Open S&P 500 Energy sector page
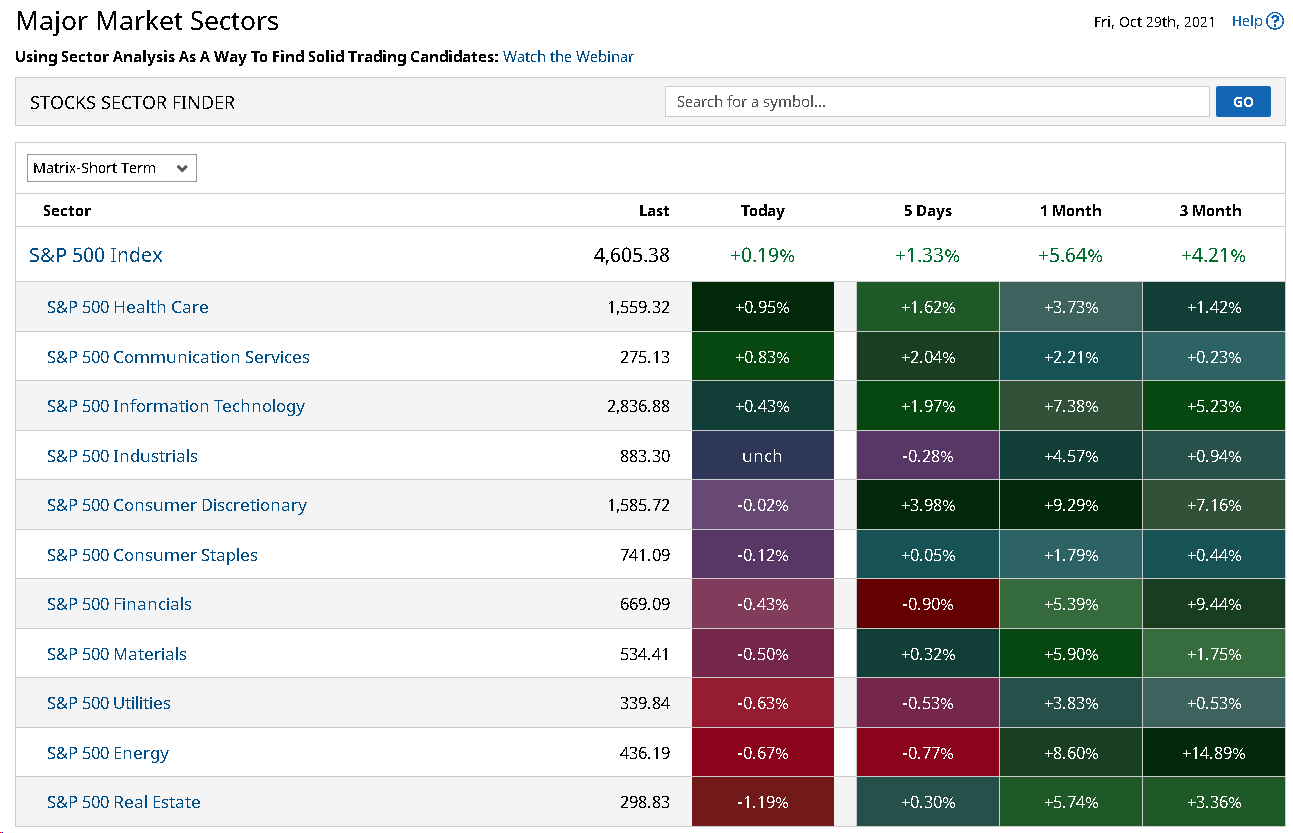 pos(108,753)
